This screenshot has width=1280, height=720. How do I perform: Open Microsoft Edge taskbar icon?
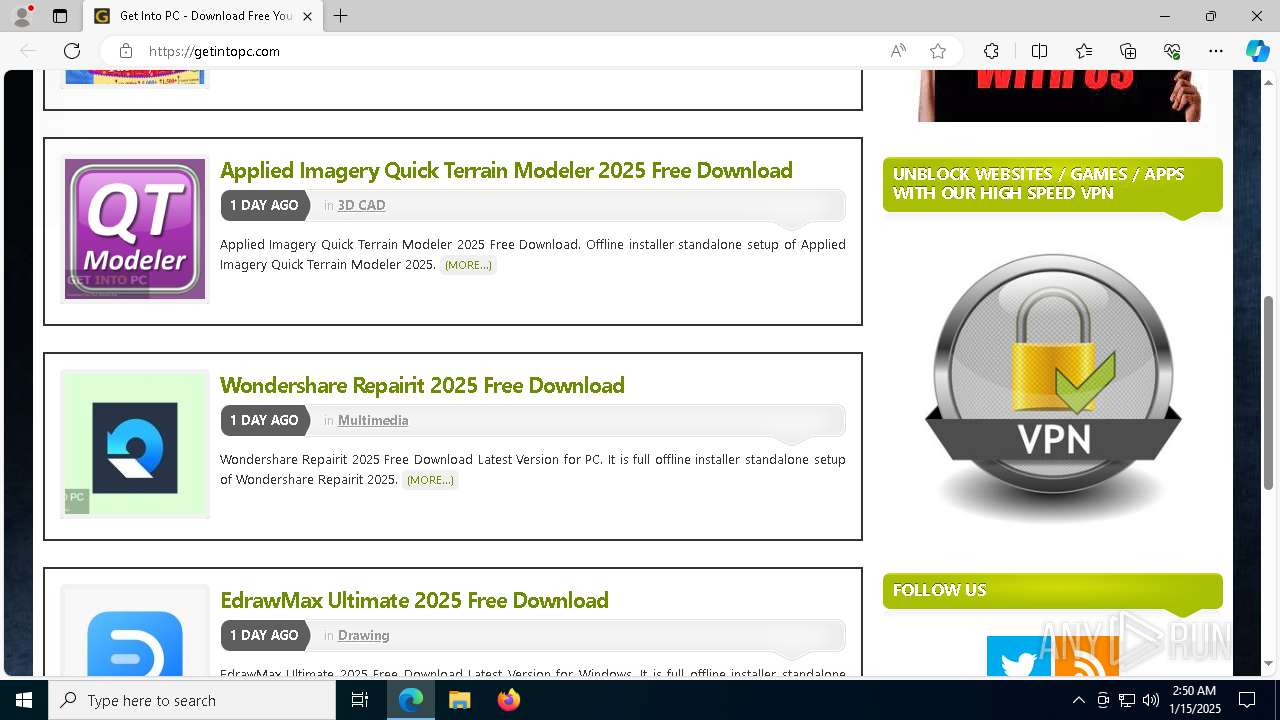(411, 700)
